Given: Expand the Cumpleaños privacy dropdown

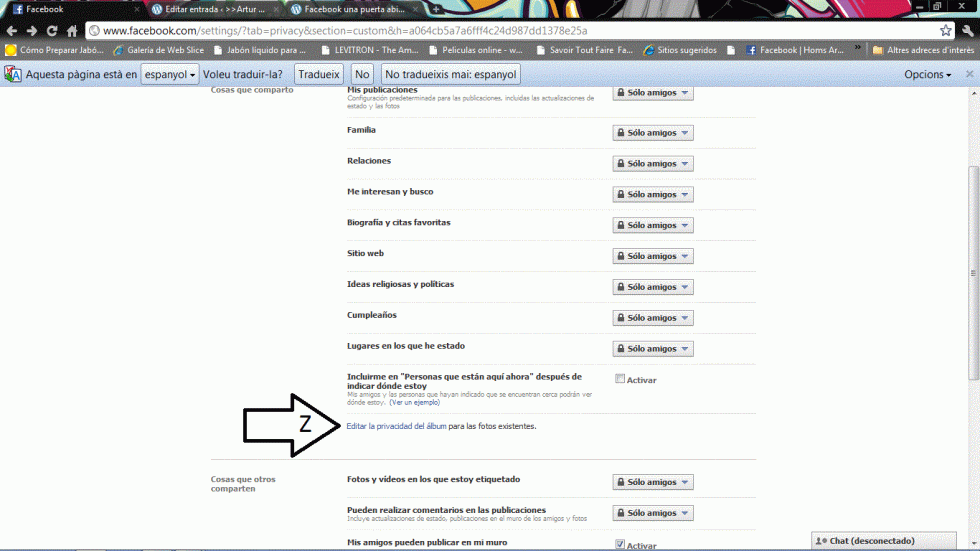Looking at the screenshot, I should pos(652,318).
